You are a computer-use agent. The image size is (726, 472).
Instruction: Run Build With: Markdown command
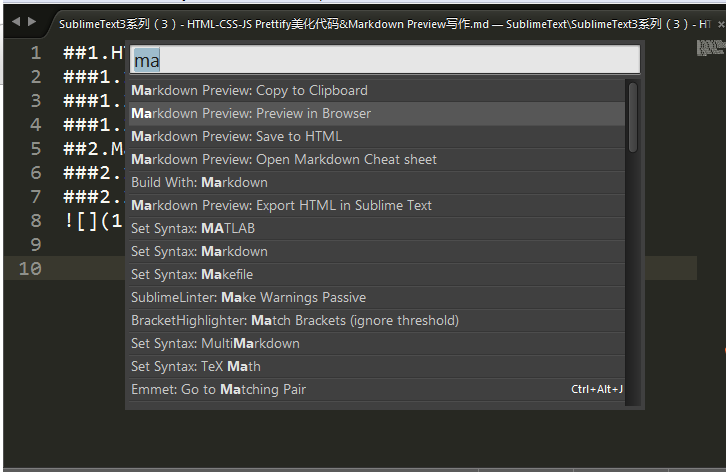tap(377, 183)
